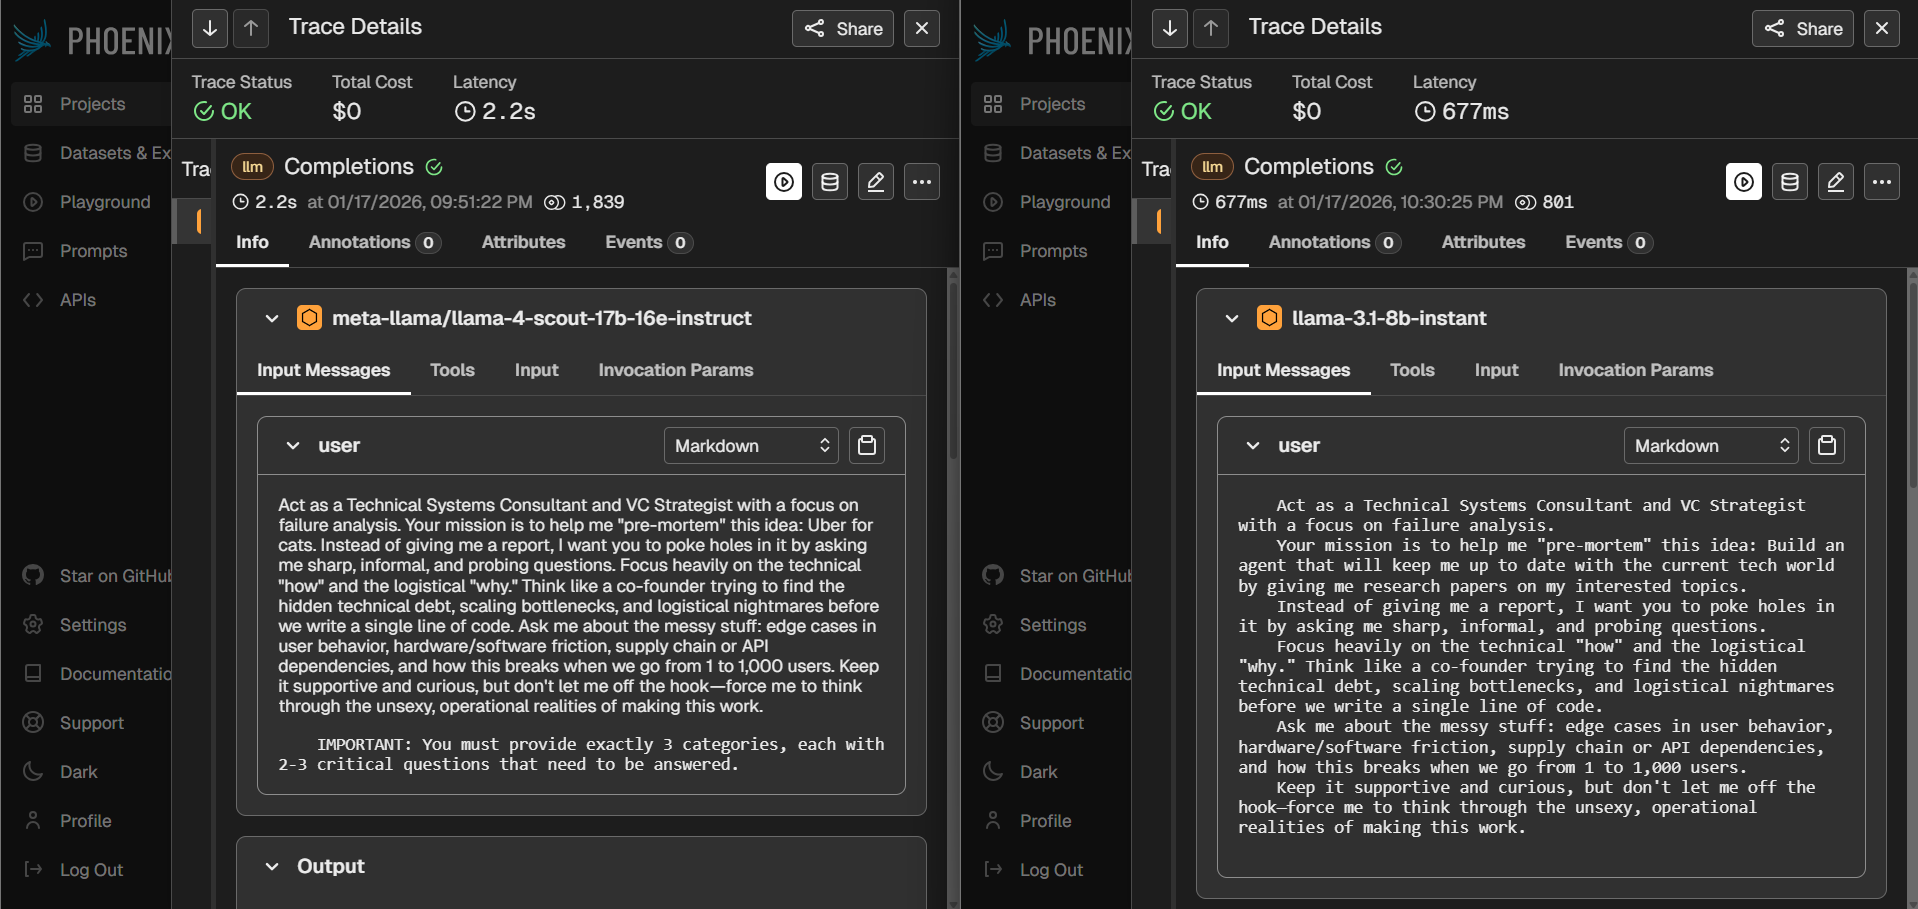Open Prompts in the left window sidebar
Image resolution: width=1918 pixels, height=909 pixels.
(x=92, y=251)
